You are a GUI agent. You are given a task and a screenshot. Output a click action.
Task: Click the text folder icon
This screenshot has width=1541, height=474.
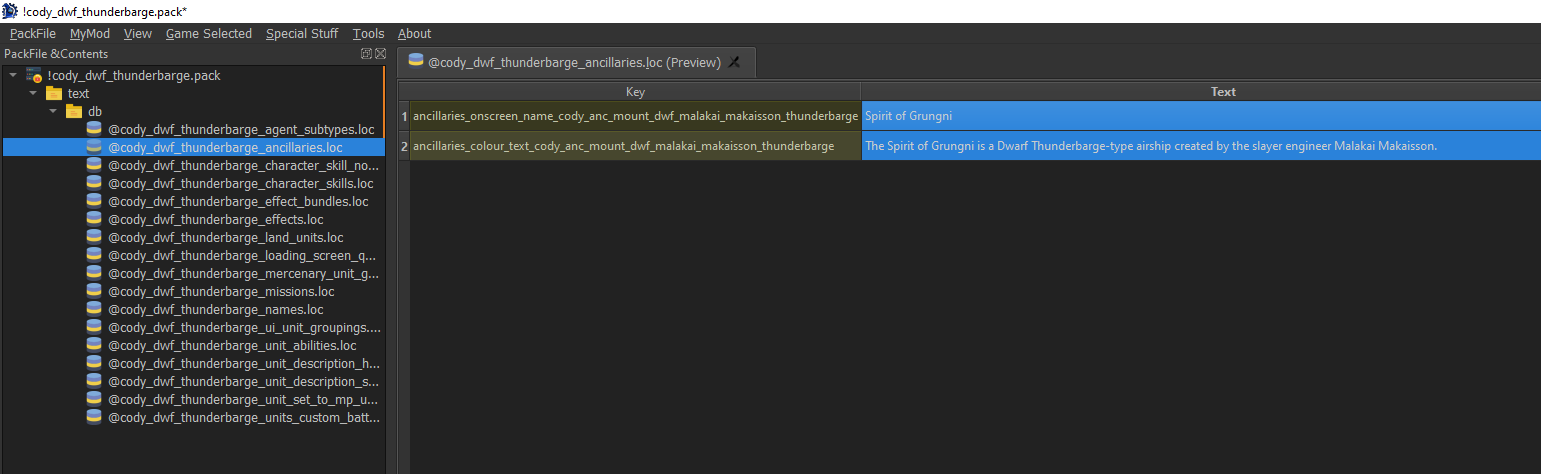coord(54,93)
